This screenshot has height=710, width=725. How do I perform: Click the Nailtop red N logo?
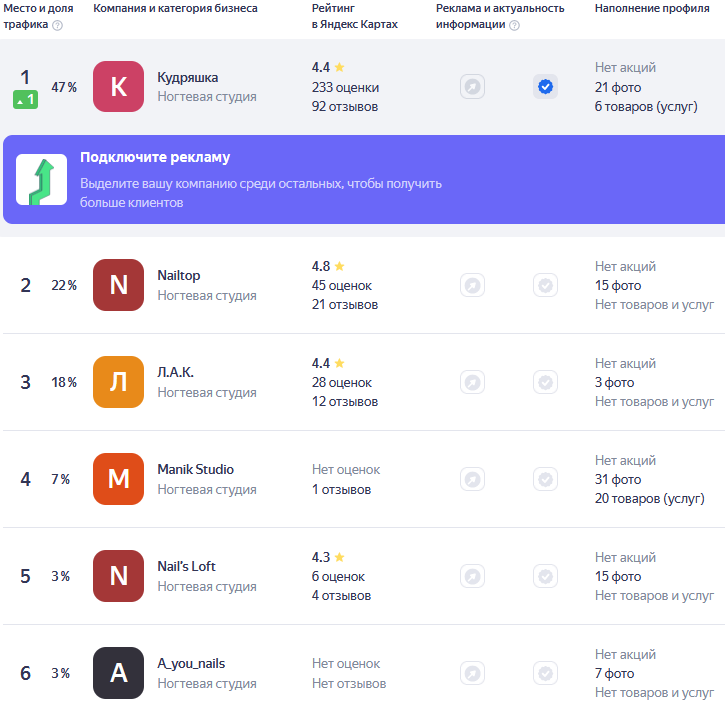click(x=118, y=285)
